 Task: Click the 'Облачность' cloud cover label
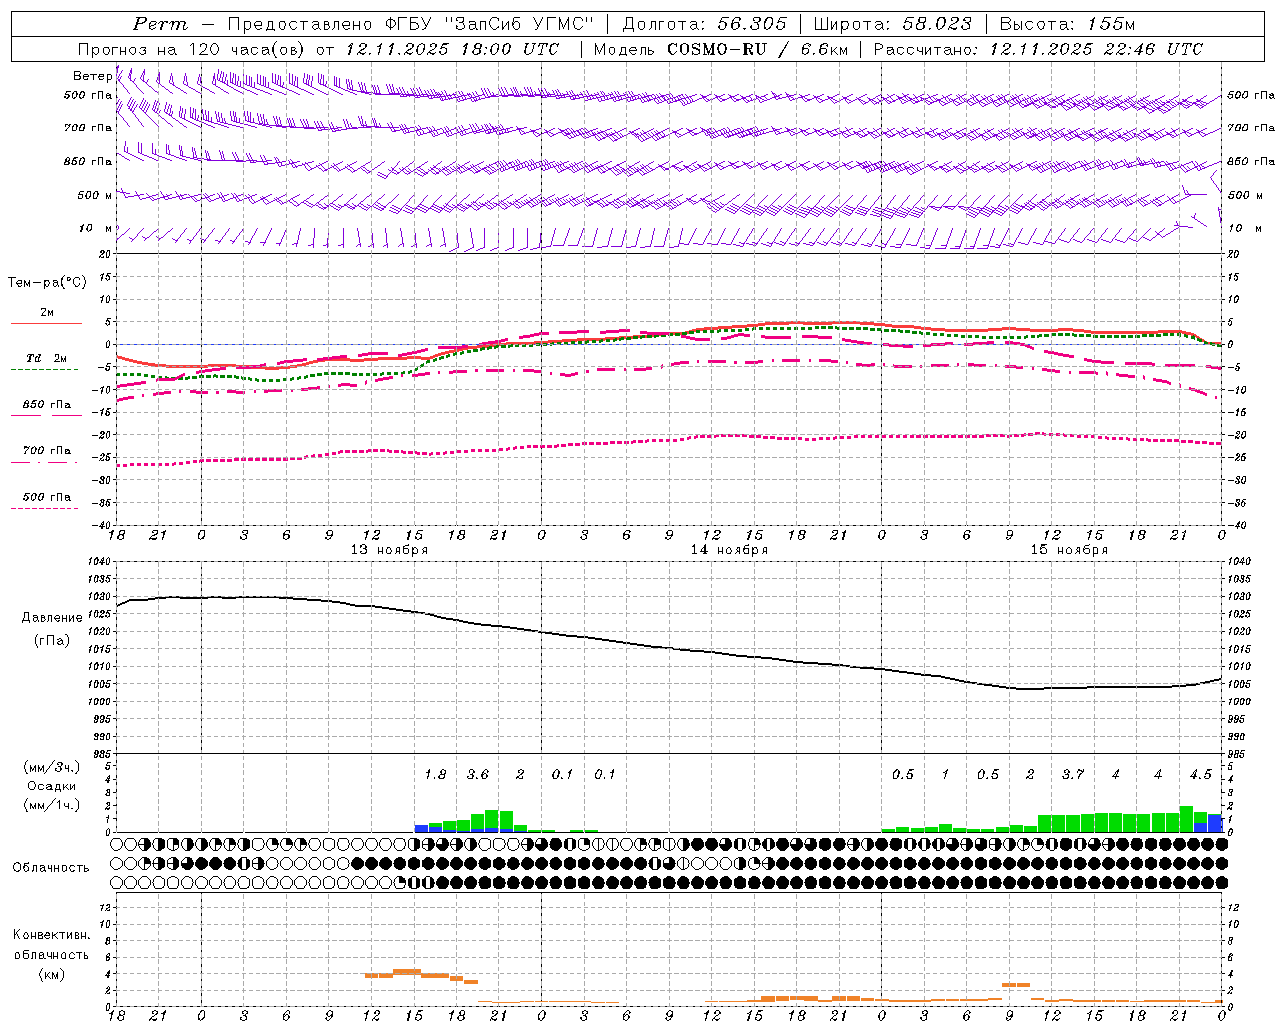[51, 867]
